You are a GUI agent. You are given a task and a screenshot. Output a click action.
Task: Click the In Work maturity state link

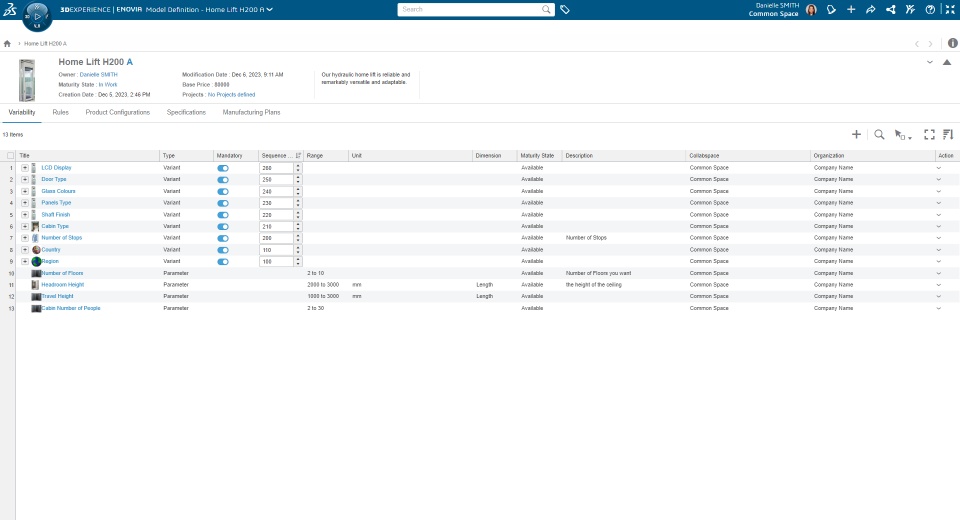tap(108, 85)
